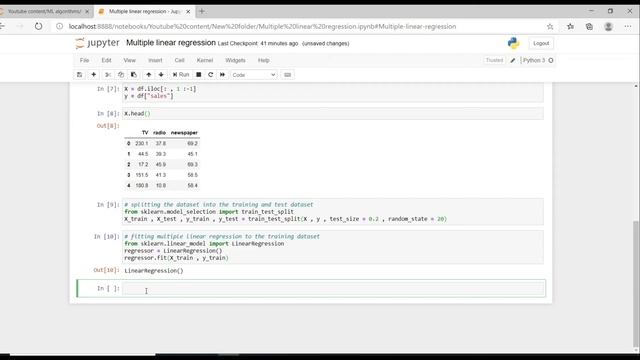Open the Edit menu
The width and height of the screenshot is (640, 360).
[107, 60]
